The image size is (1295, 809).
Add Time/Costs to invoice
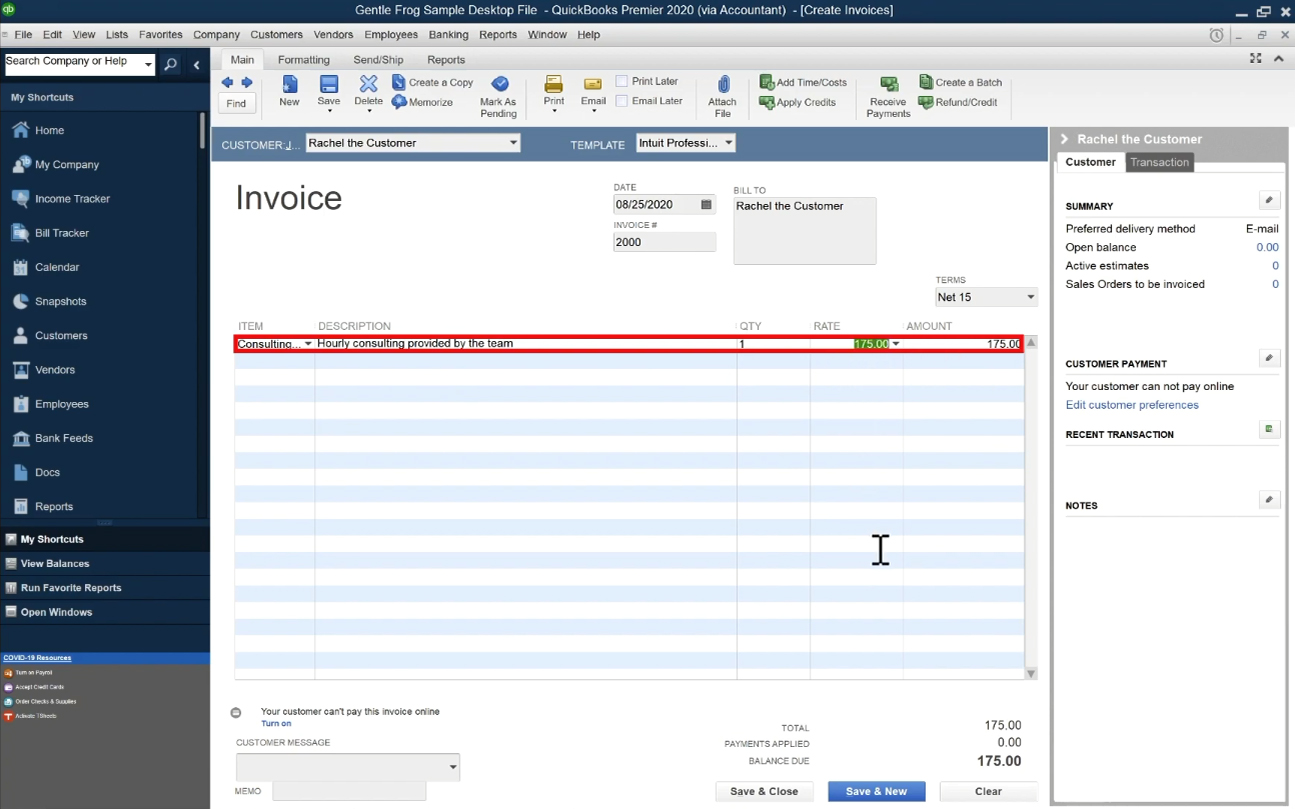[x=803, y=83]
